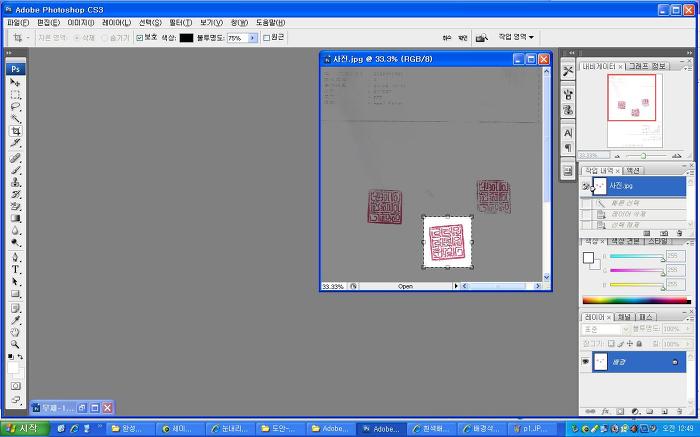Viewport: 700px width, 437px height.
Task: Select the Zoom magnifier tool
Action: (x=16, y=344)
